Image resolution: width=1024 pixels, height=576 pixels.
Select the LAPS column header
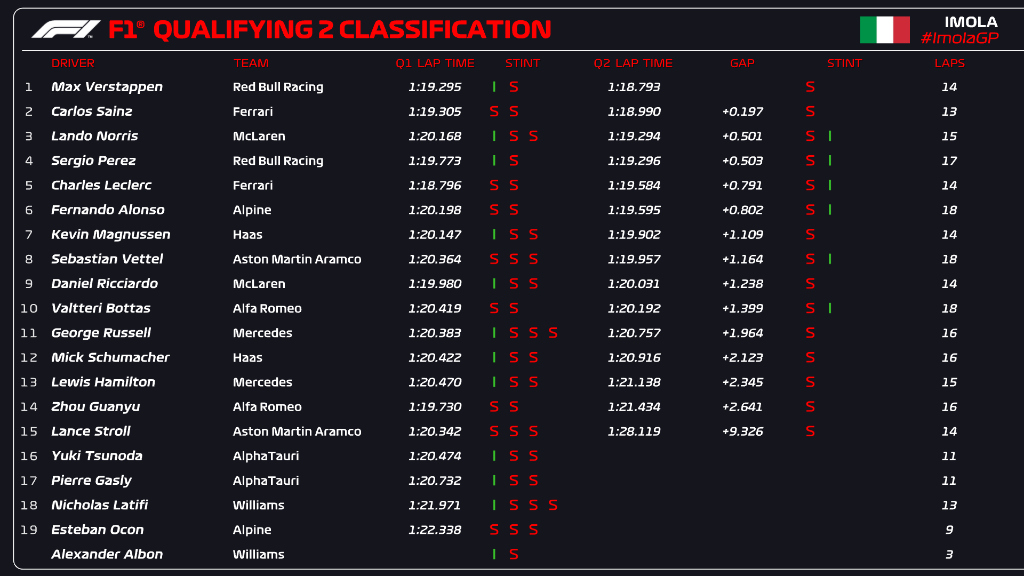[949, 63]
